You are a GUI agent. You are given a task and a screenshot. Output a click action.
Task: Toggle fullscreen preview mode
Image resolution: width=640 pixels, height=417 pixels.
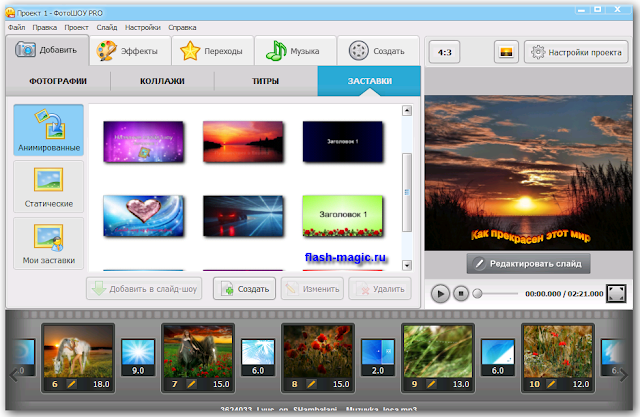point(616,293)
